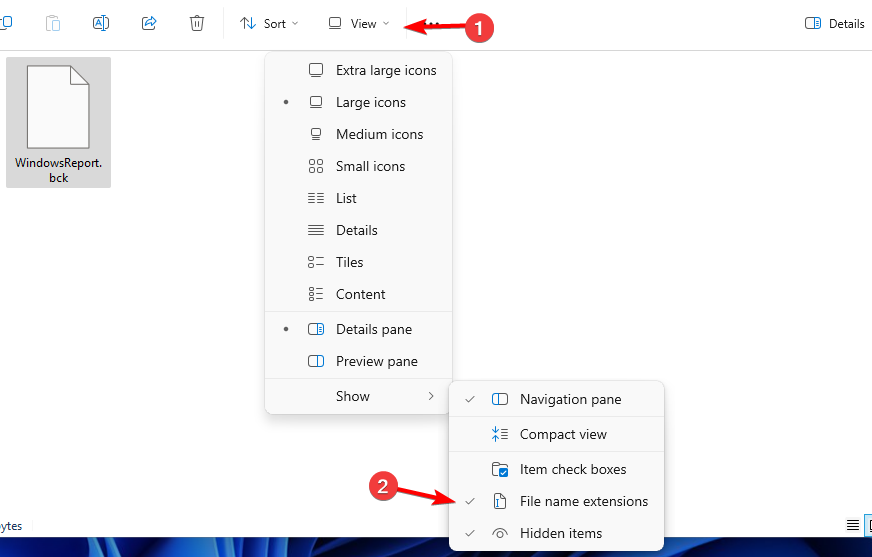Choose Content view layout

pos(360,294)
